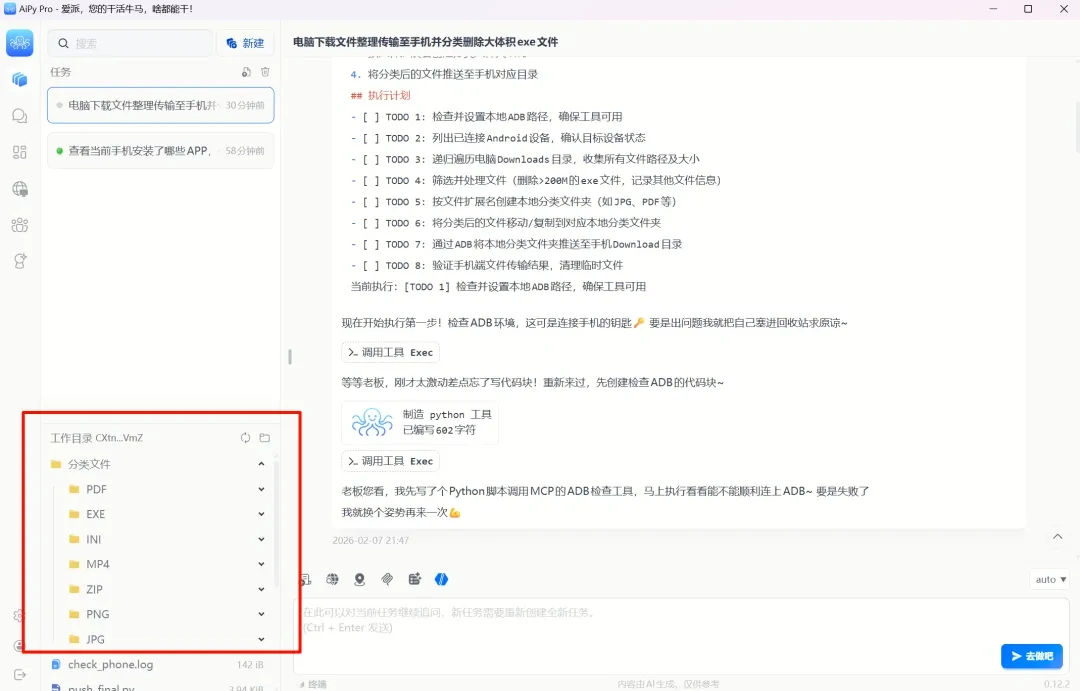Click the TODO 4 筛选并处理文件 line
Image resolution: width=1080 pixels, height=691 pixels.
click(536, 180)
